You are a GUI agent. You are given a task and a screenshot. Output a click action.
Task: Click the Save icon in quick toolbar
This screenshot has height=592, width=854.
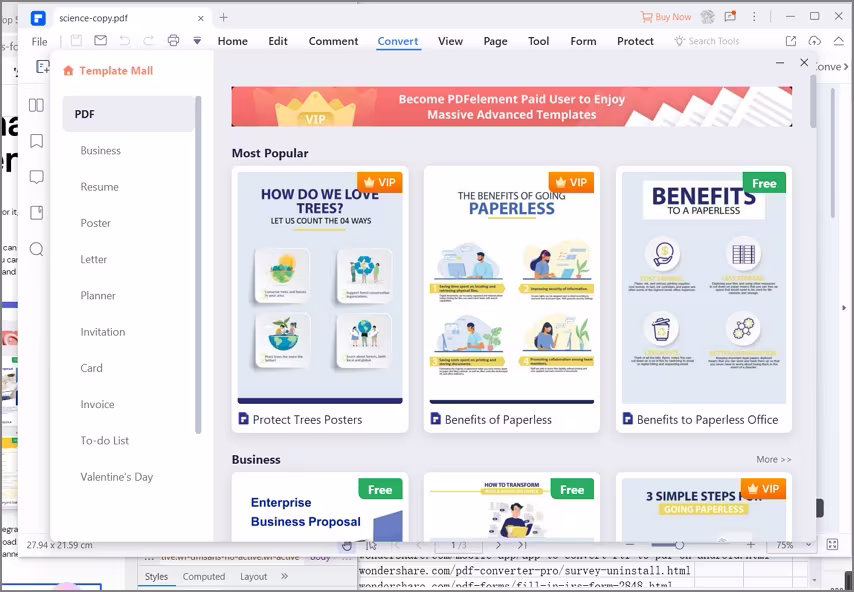click(76, 40)
